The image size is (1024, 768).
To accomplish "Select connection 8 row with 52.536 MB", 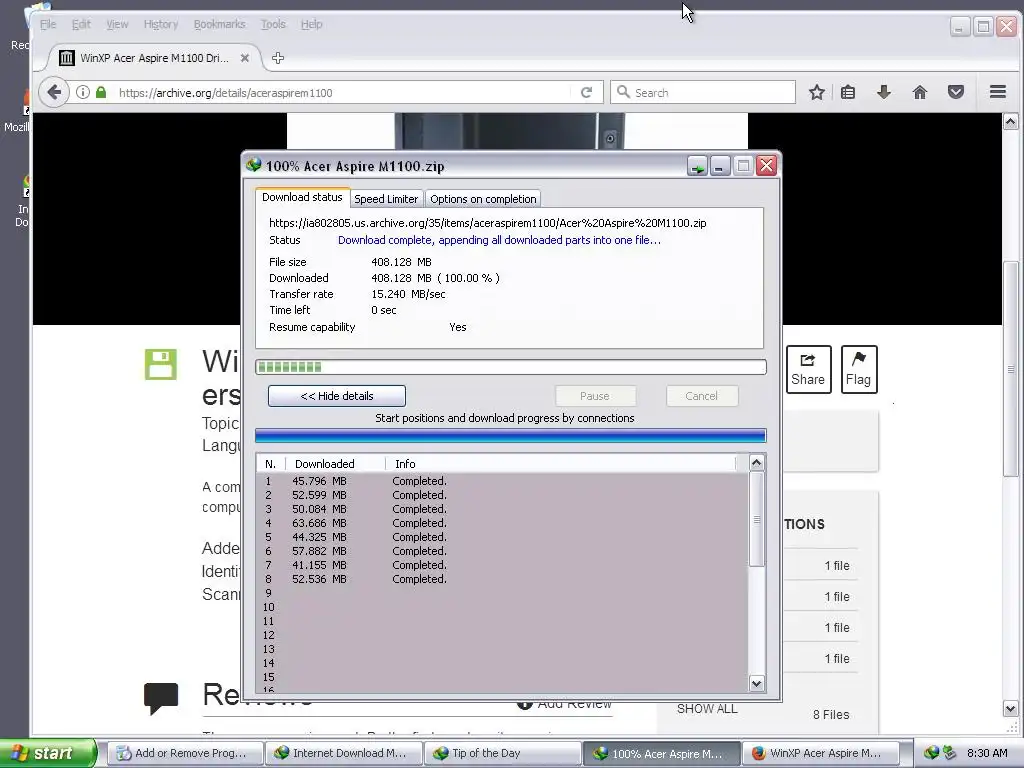I will 502,579.
